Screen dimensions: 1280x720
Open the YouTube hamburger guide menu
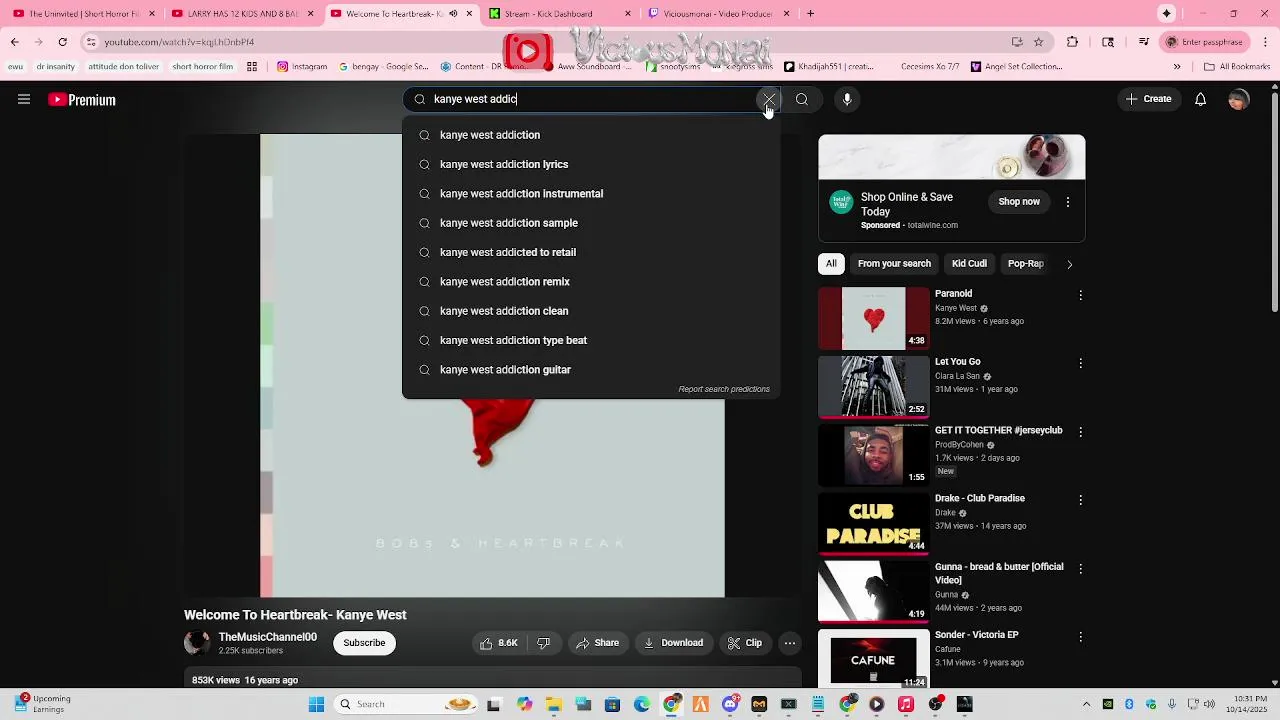pyautogui.click(x=24, y=99)
